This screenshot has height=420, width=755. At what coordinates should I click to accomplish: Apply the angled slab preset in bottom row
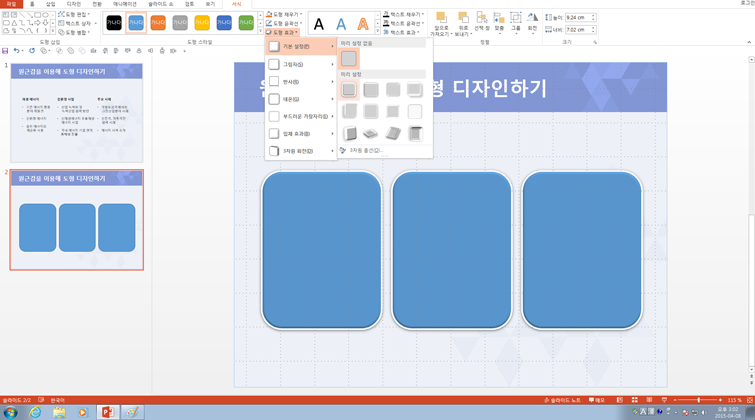[x=393, y=133]
